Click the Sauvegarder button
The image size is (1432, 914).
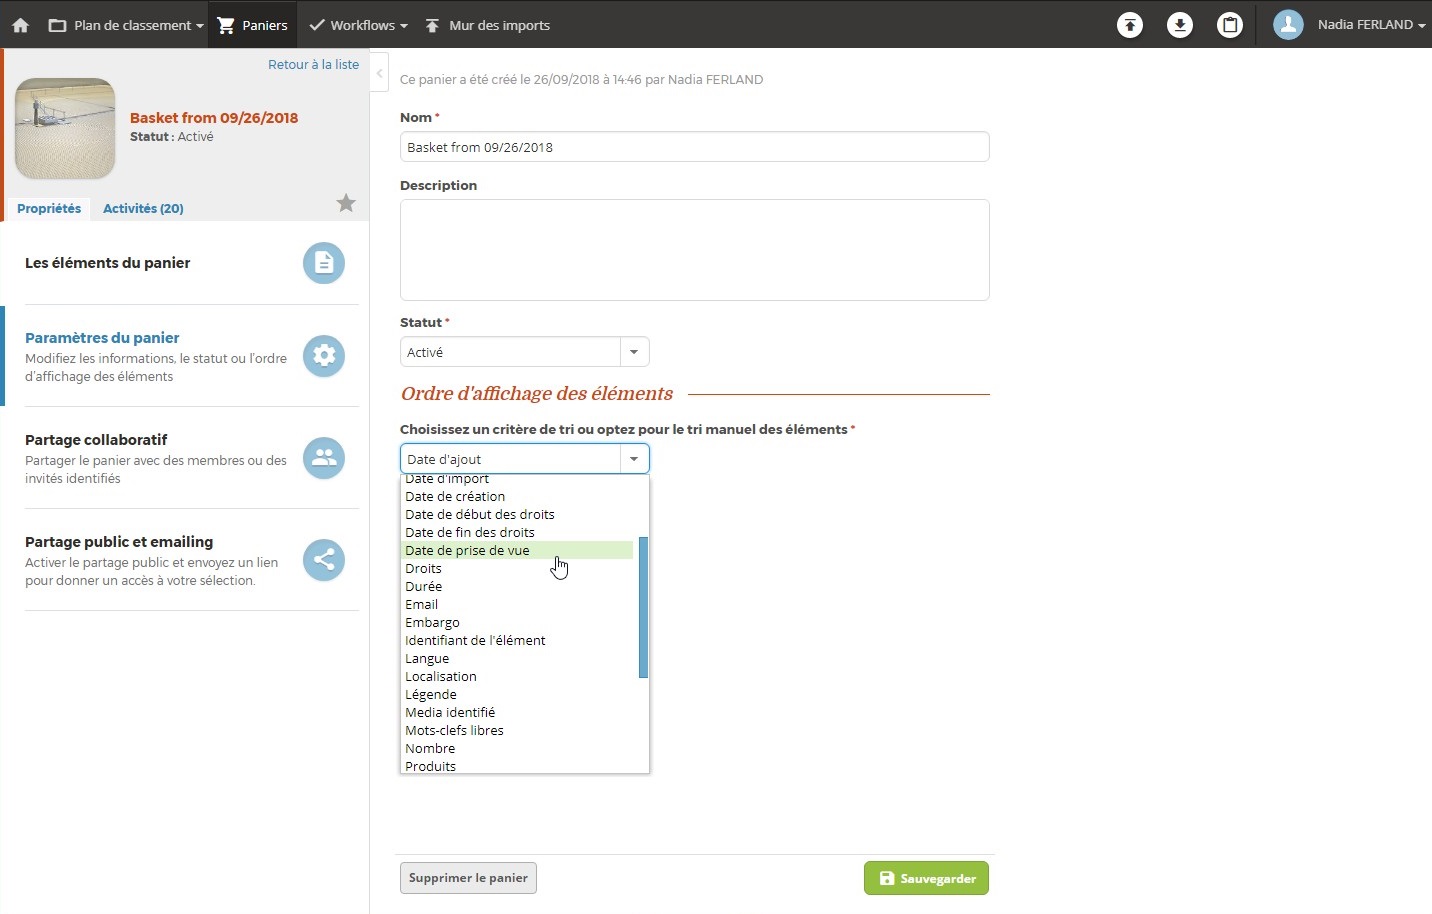point(926,878)
